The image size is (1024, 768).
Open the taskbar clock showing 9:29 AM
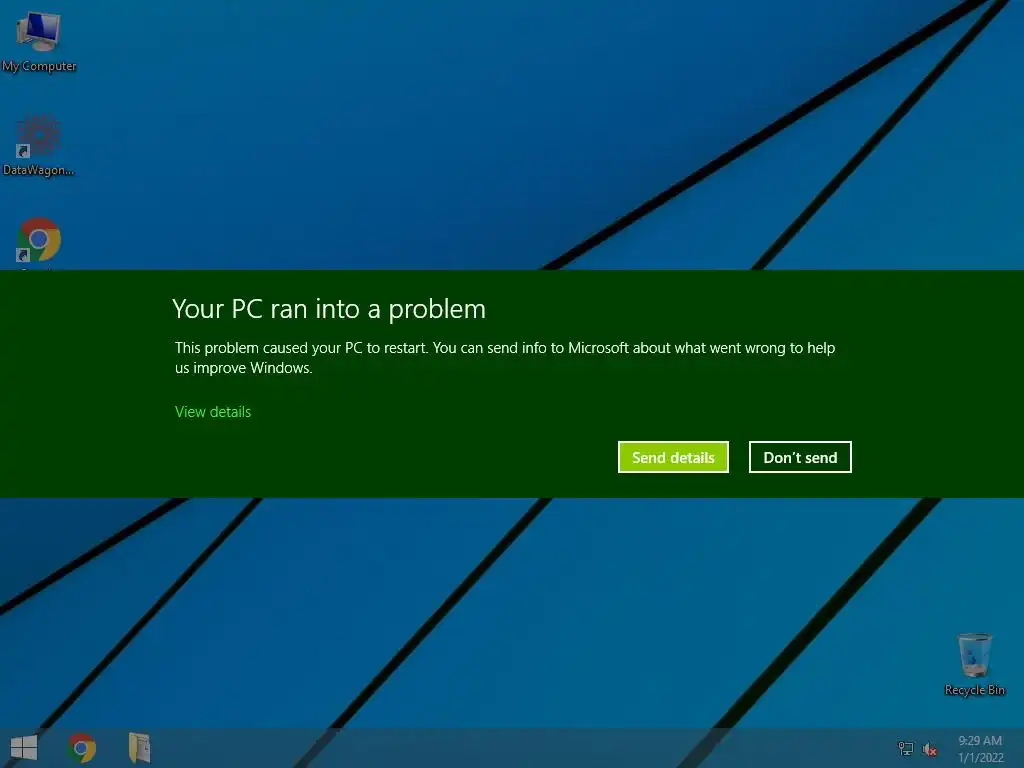(x=980, y=749)
